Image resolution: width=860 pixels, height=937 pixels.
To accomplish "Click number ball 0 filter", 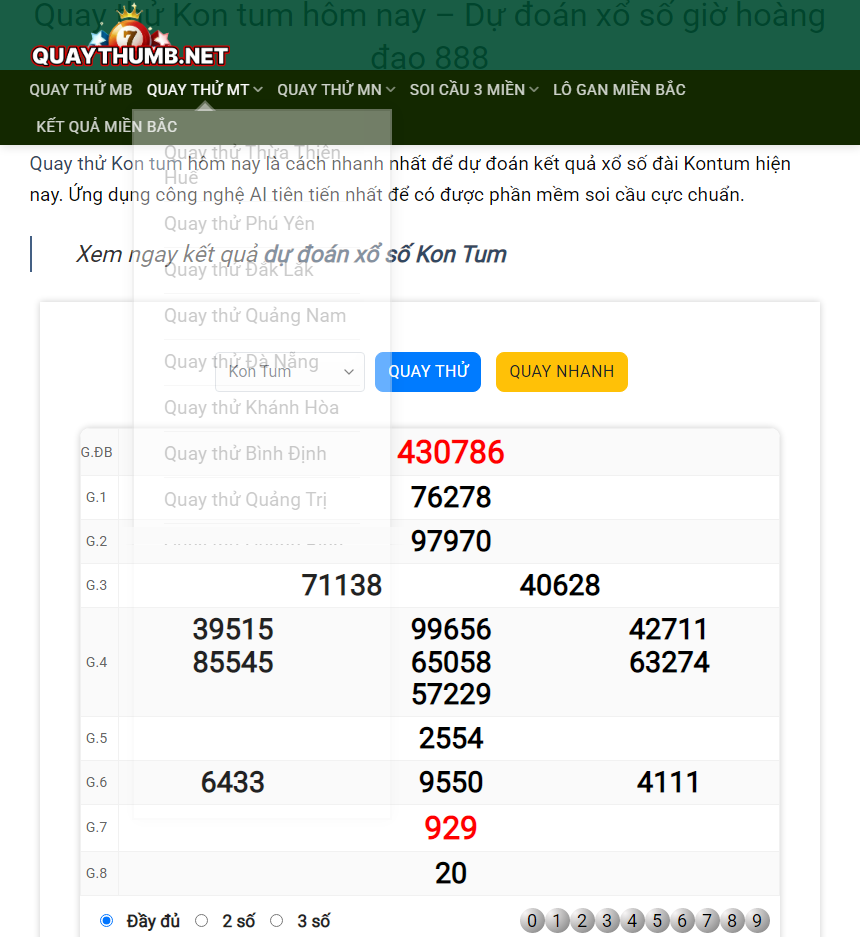I will tap(532, 921).
